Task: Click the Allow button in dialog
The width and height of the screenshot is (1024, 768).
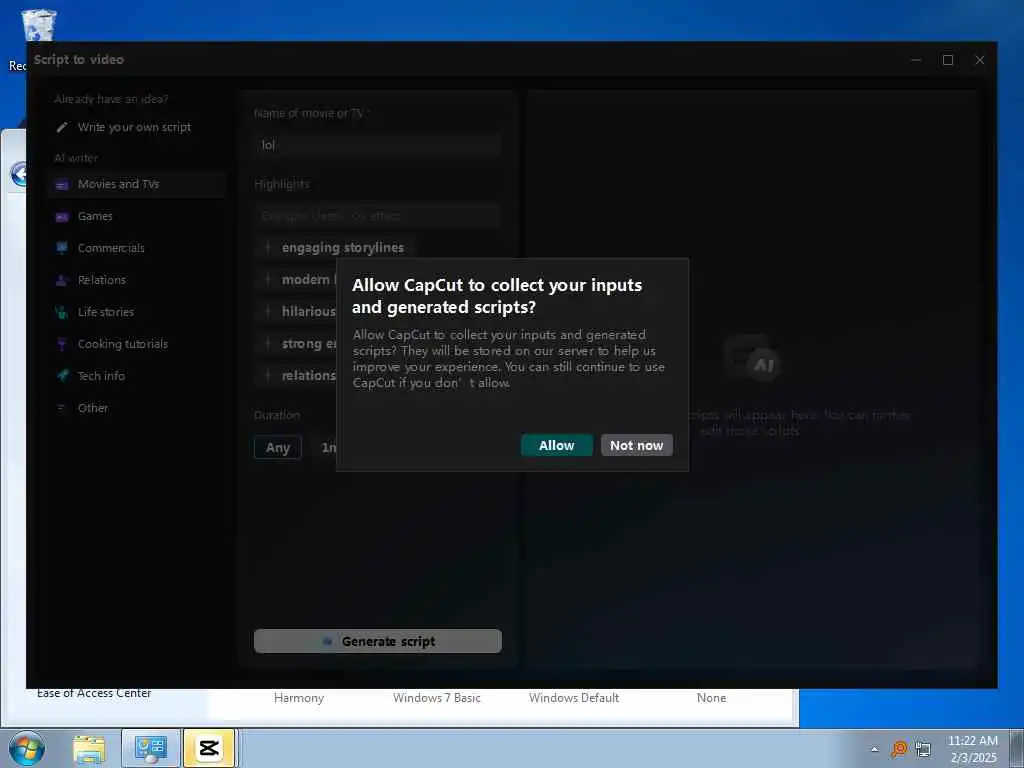Action: [x=556, y=445]
